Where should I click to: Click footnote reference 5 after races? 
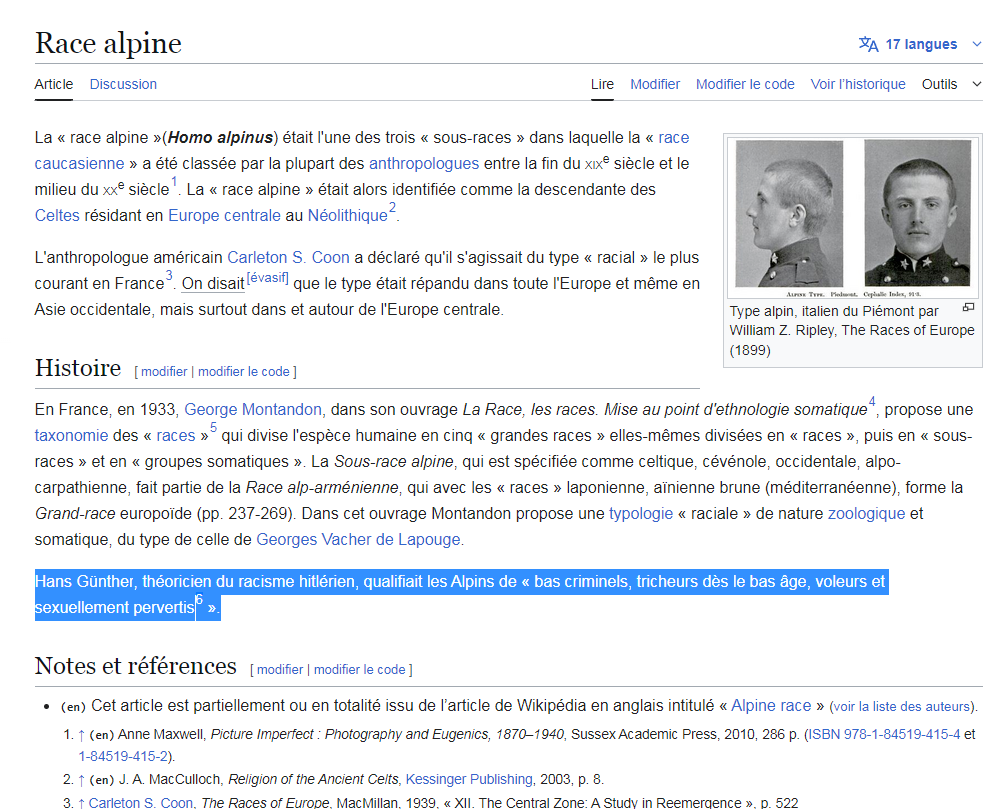tap(213, 428)
